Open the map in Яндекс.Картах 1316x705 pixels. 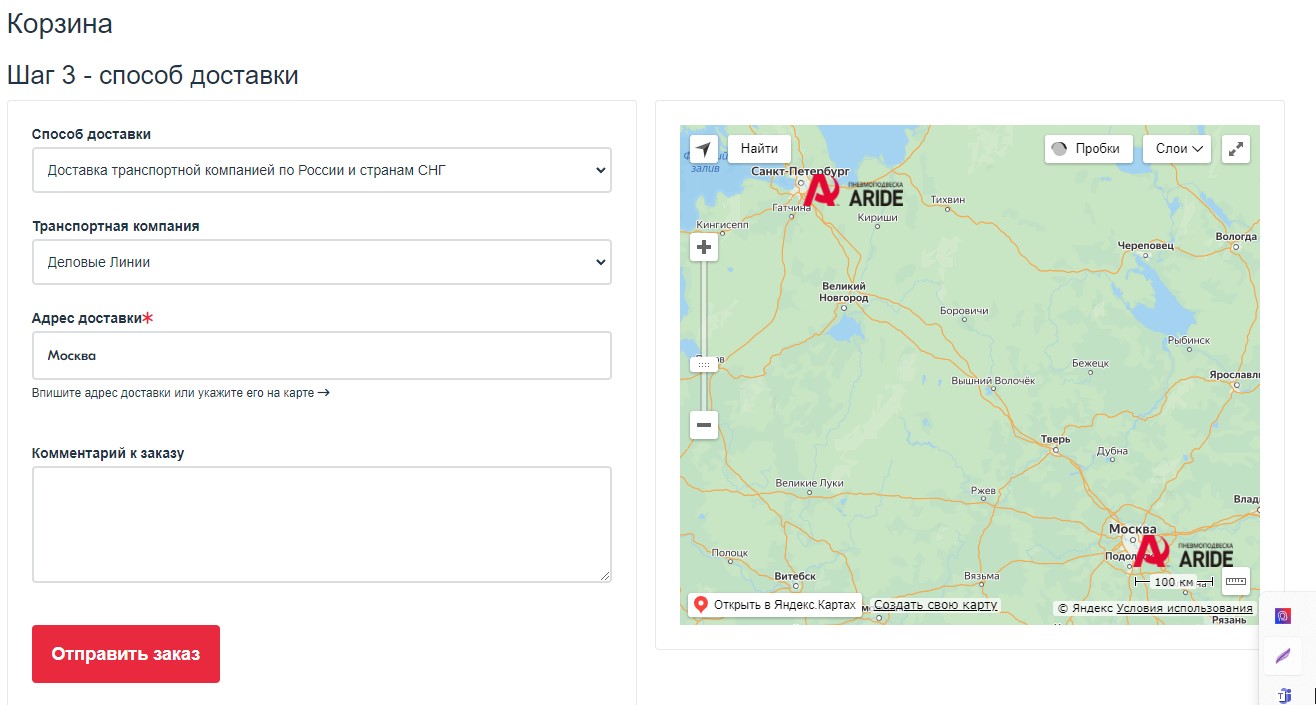click(x=774, y=605)
